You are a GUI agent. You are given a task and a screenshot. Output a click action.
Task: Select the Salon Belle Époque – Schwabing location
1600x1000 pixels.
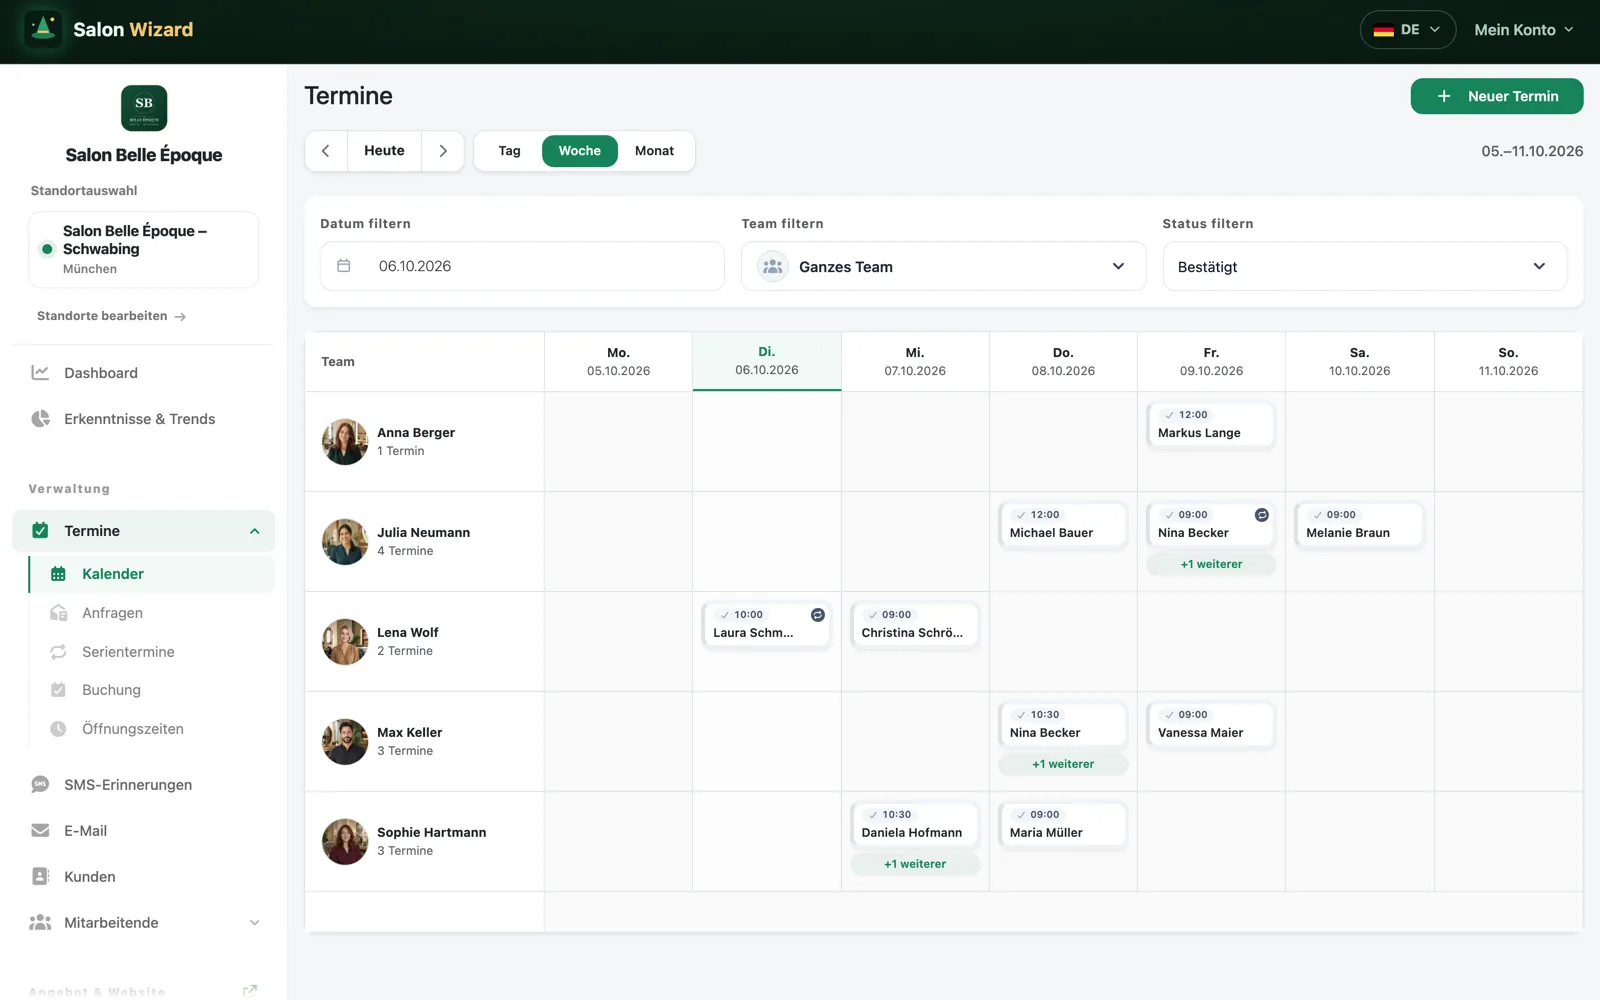point(144,249)
